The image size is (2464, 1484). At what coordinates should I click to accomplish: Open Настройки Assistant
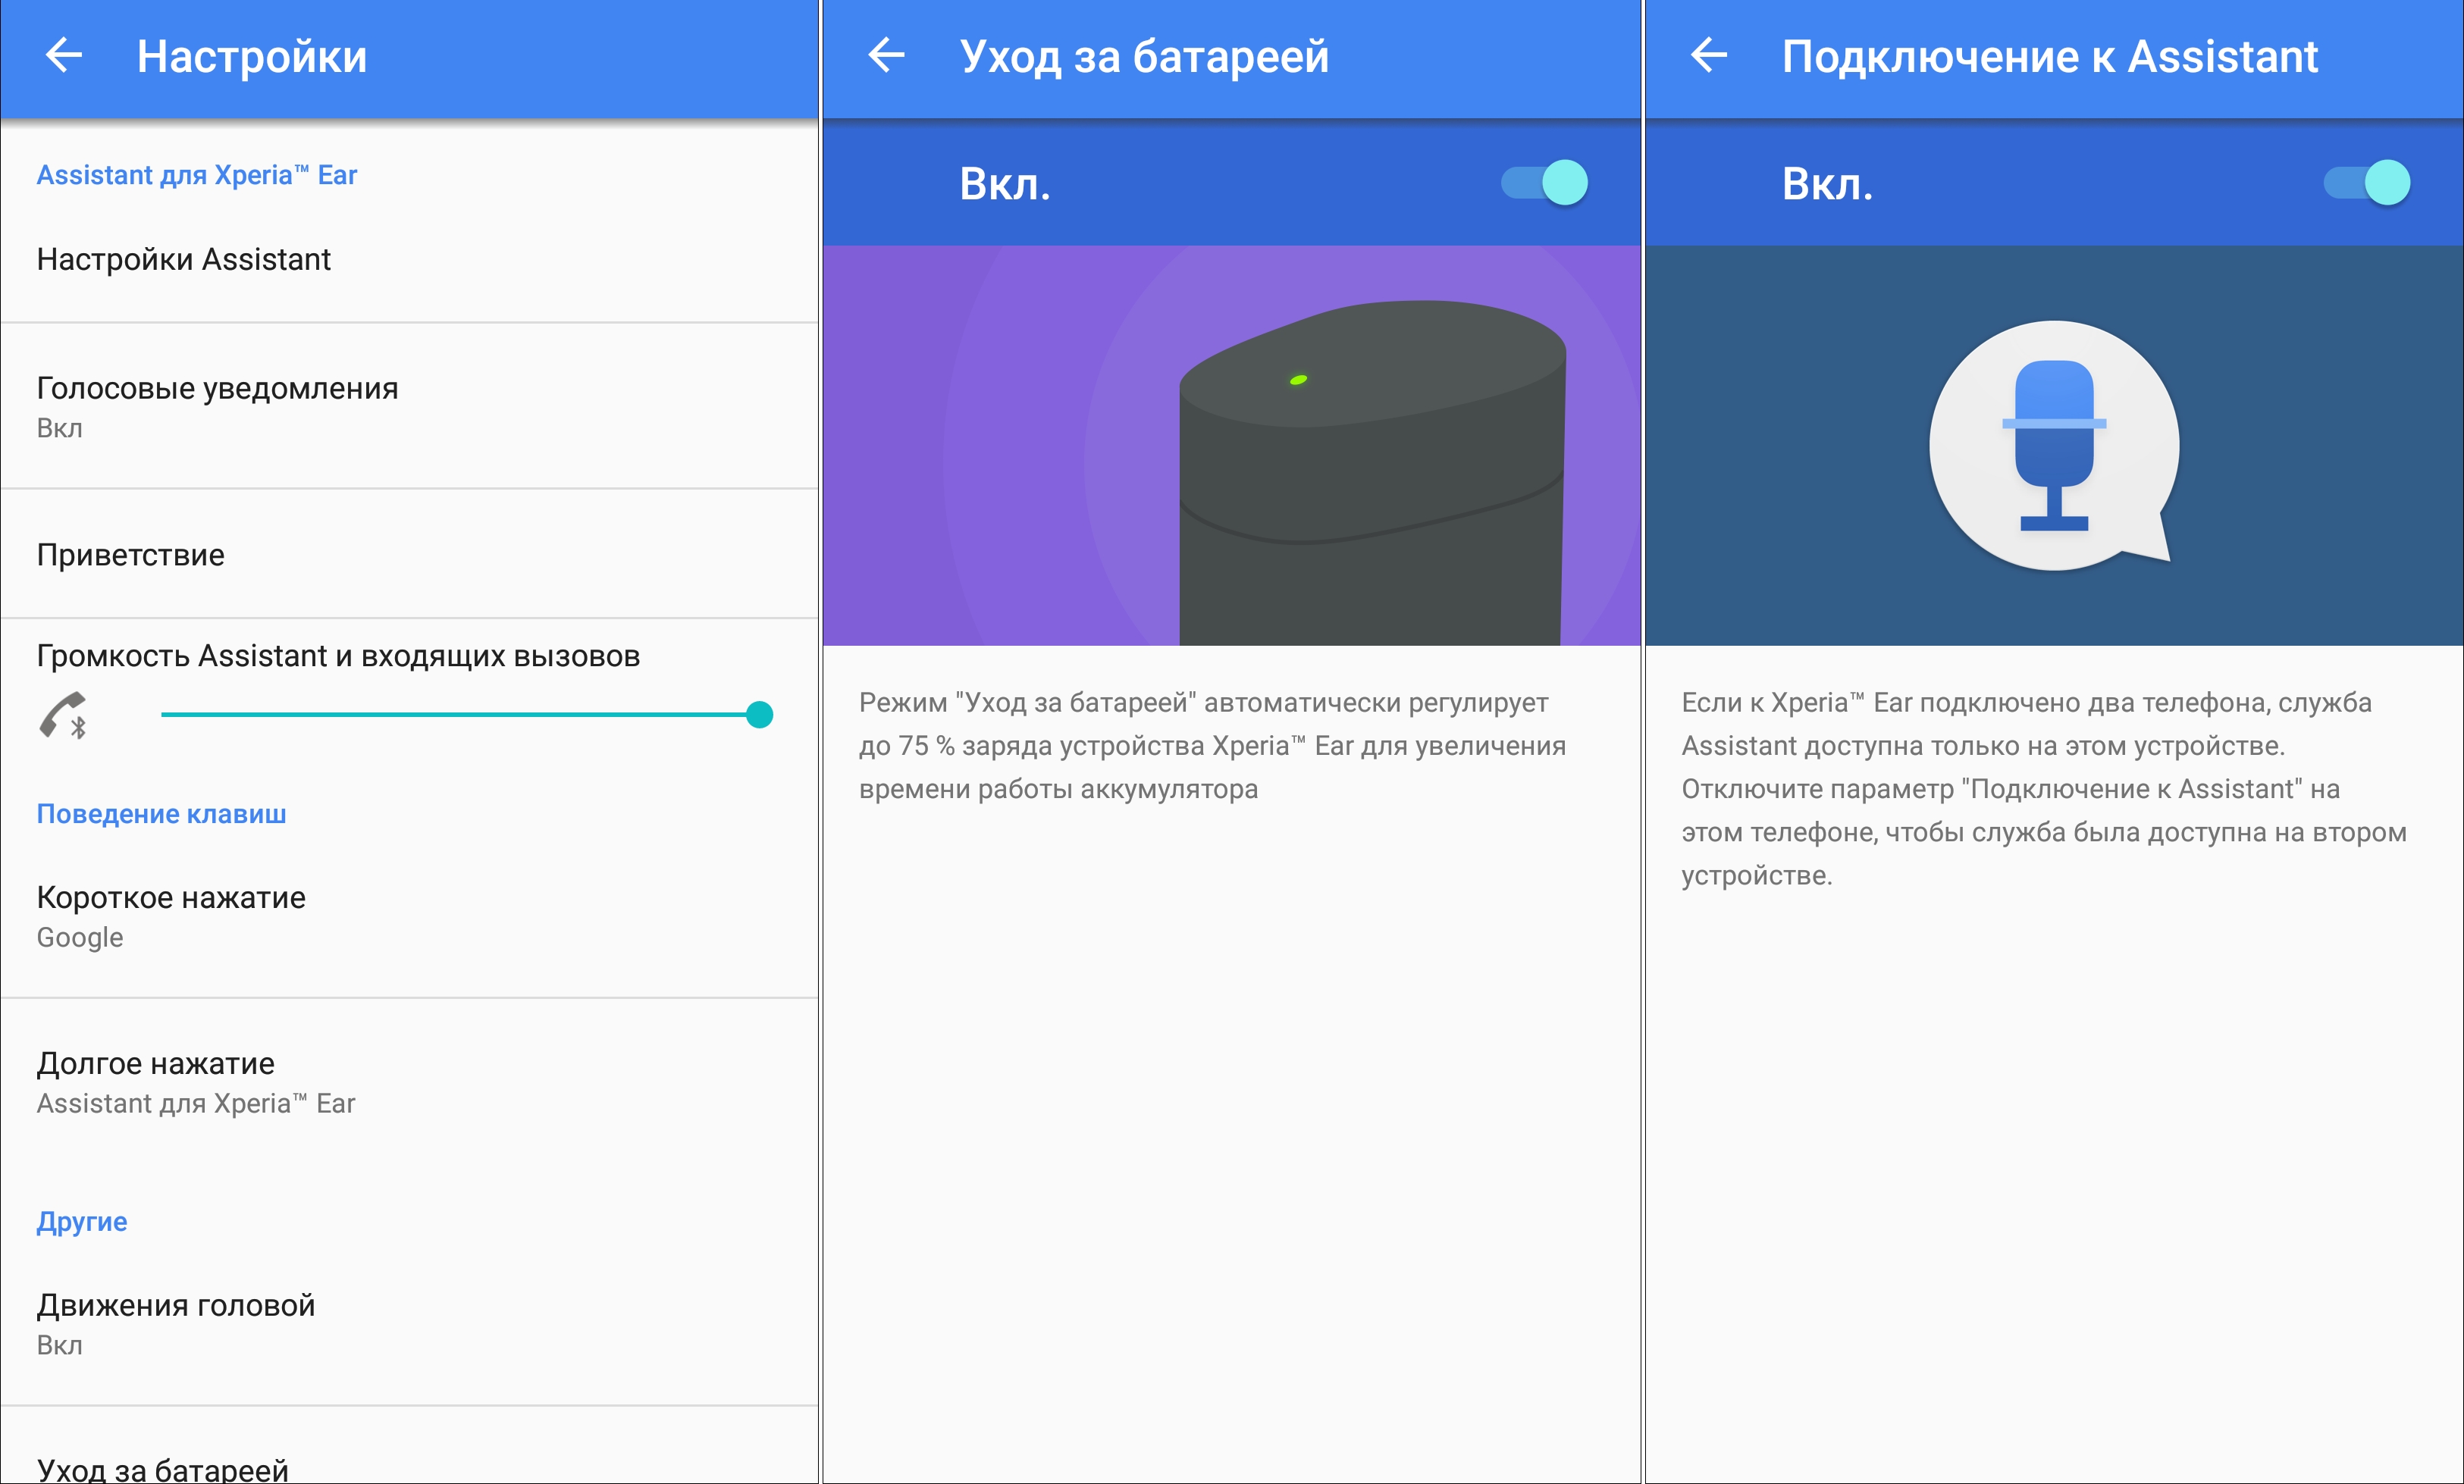[x=410, y=259]
